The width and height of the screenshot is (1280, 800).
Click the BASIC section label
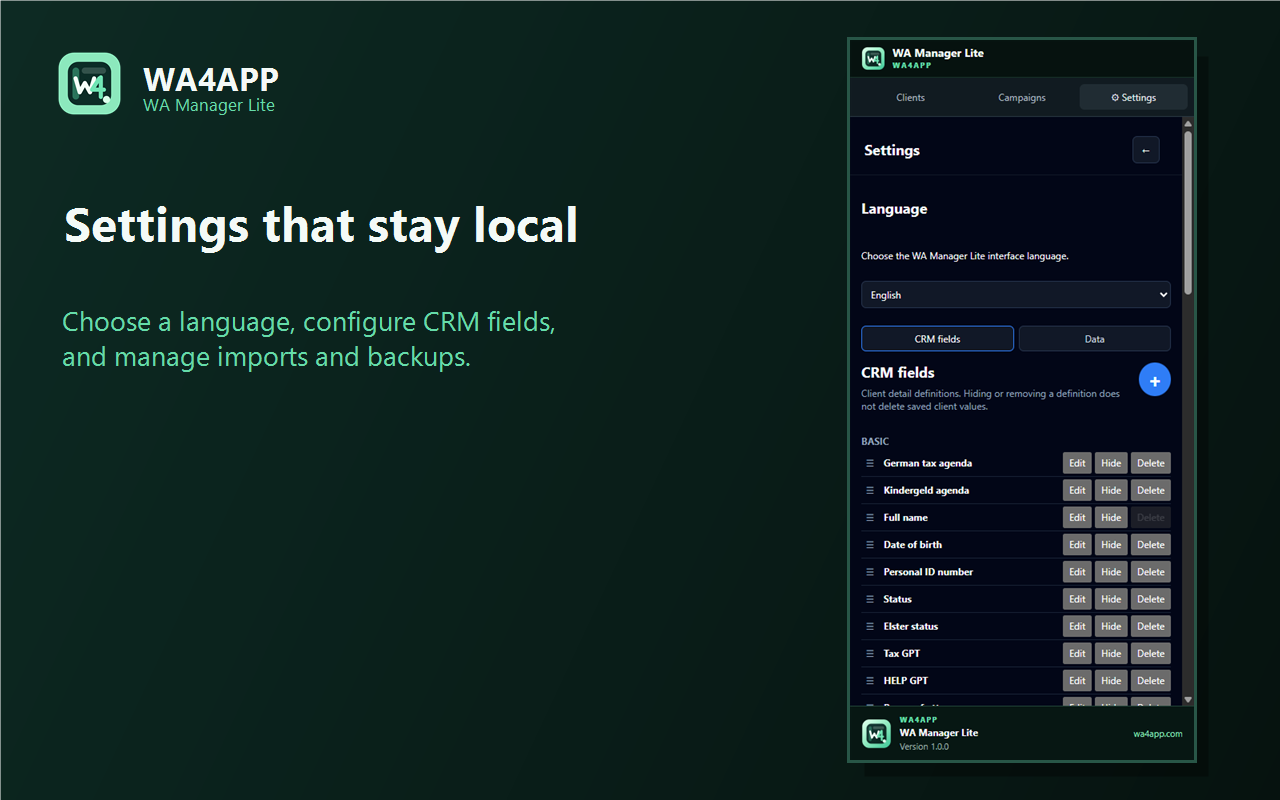pyautogui.click(x=875, y=441)
